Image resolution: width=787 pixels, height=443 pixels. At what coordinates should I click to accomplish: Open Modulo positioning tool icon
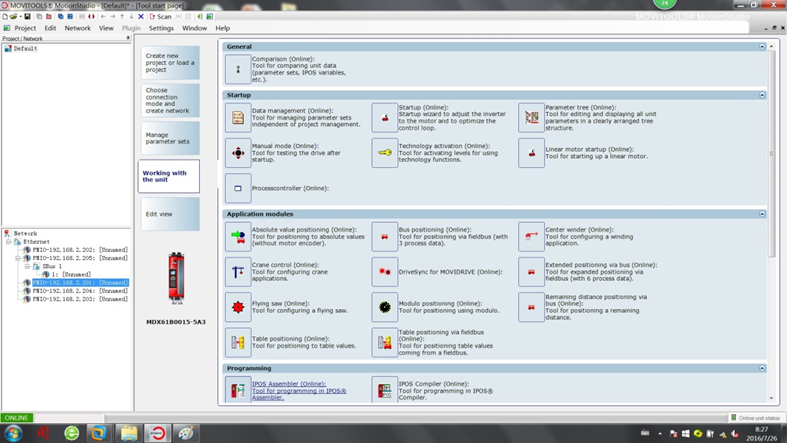(384, 307)
